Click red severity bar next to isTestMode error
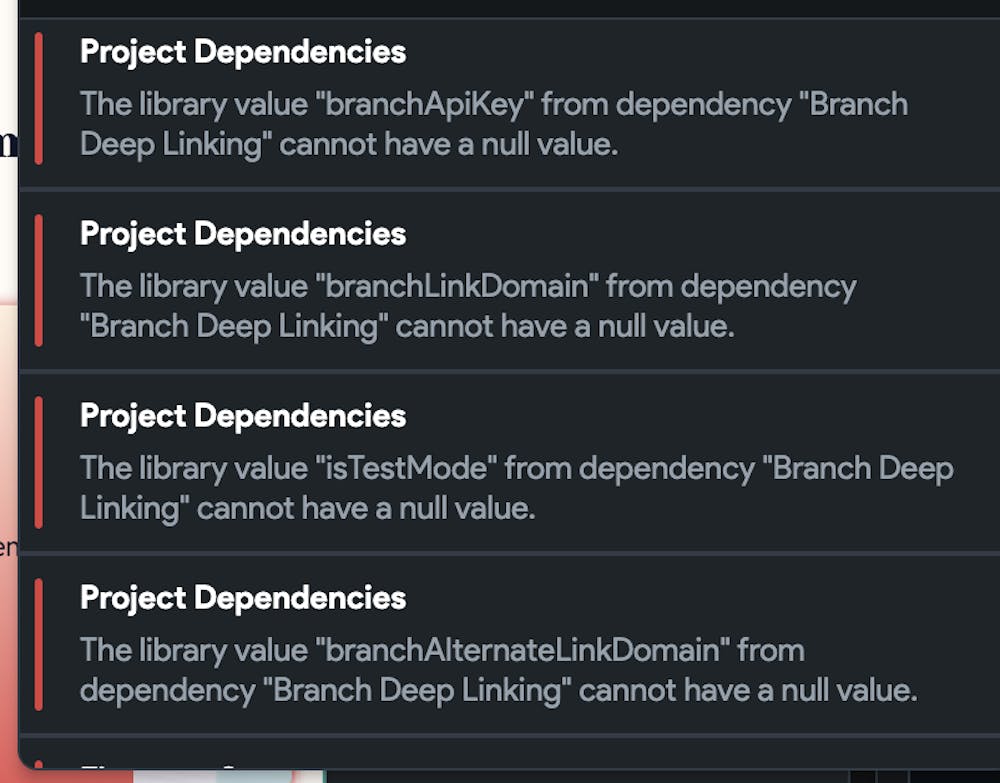Image resolution: width=1000 pixels, height=783 pixels. 38,462
